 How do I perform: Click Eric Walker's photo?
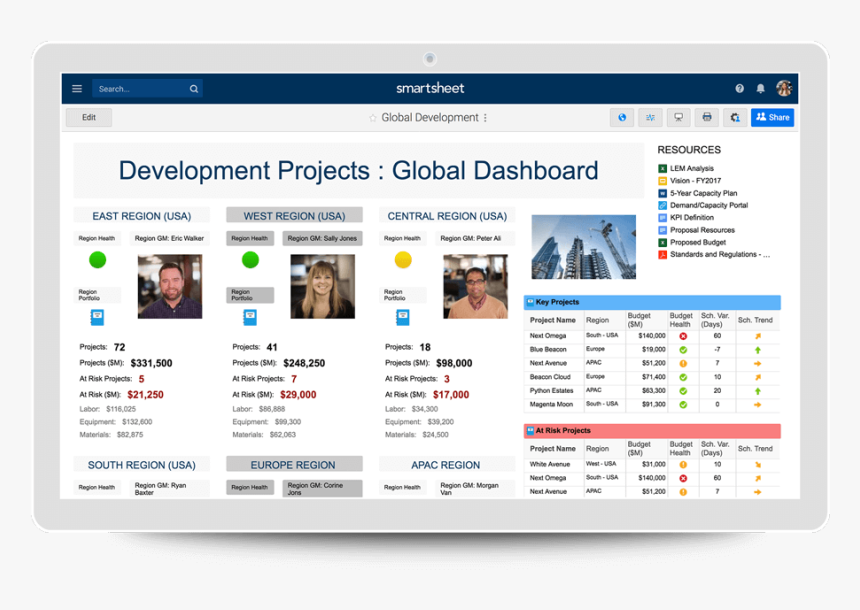169,286
